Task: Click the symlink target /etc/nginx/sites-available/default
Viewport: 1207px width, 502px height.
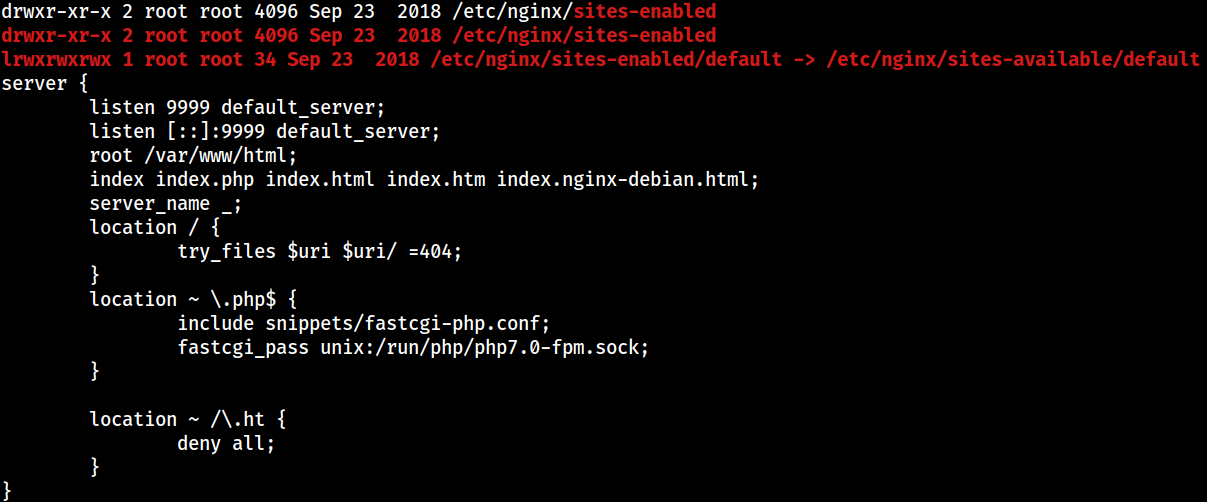Action: (1013, 59)
